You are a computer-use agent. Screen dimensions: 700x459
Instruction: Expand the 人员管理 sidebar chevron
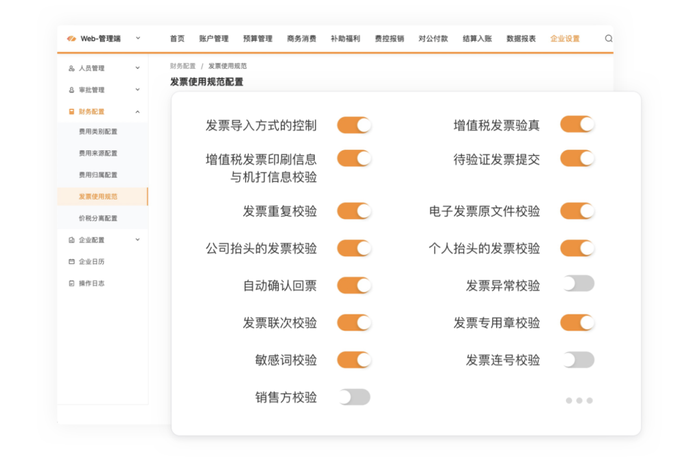pyautogui.click(x=138, y=68)
